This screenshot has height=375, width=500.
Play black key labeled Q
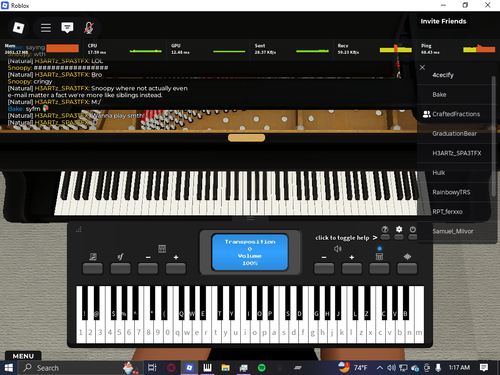point(182,303)
